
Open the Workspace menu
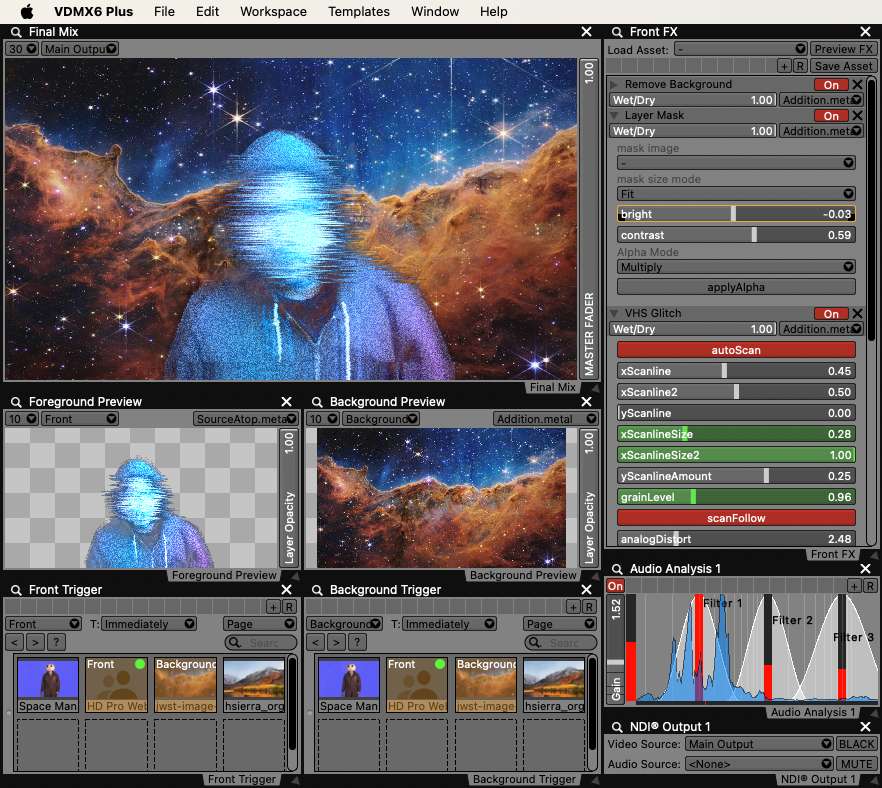coord(273,12)
